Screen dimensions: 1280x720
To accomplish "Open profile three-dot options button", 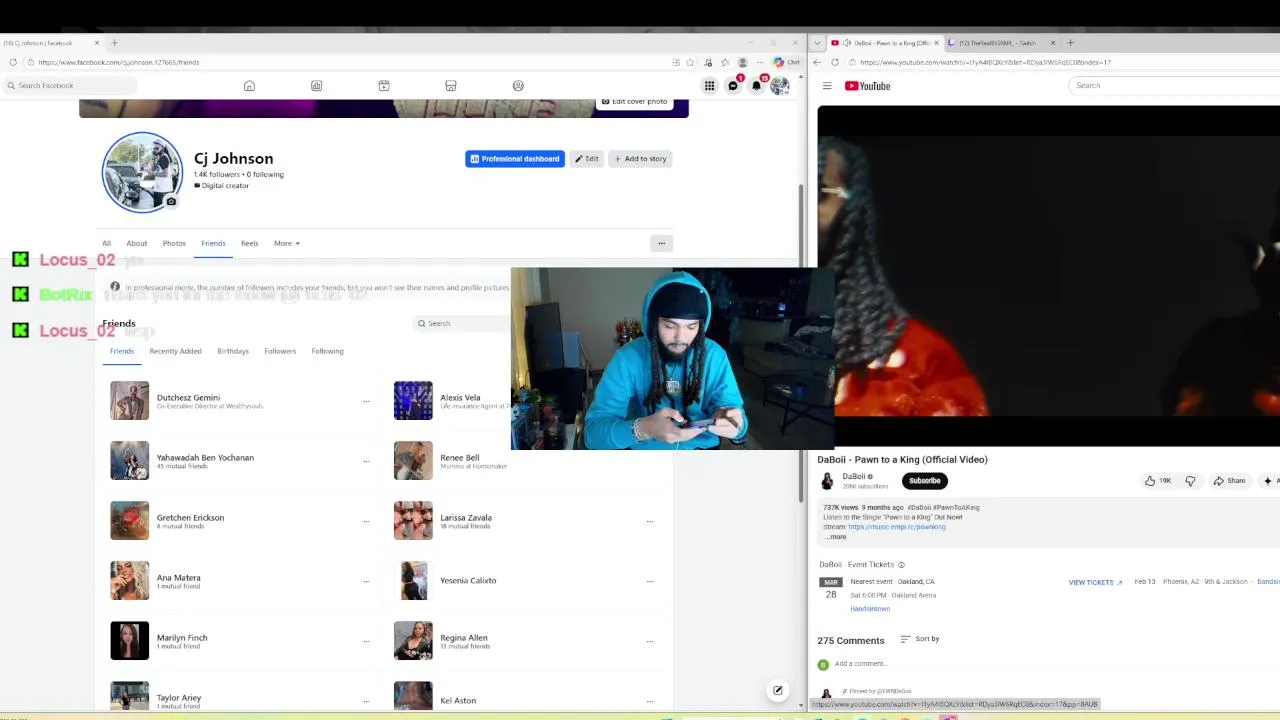I will point(661,243).
